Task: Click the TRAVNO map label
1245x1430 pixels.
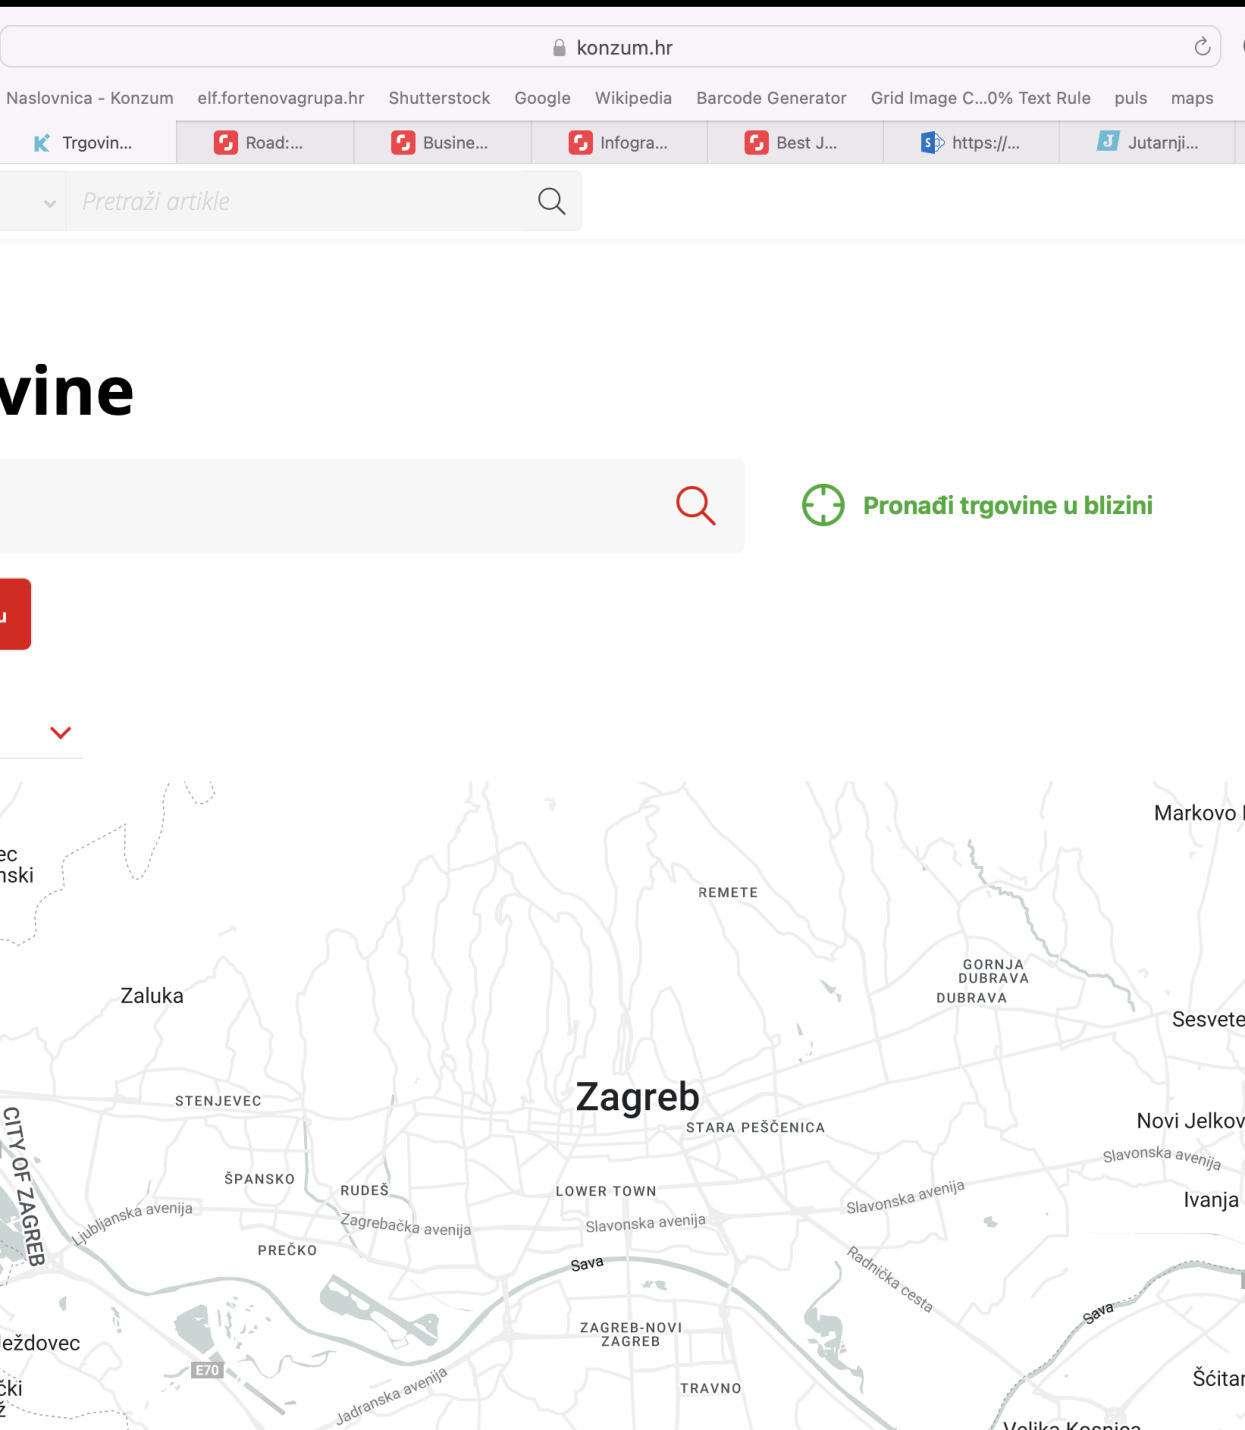Action: (711, 1388)
